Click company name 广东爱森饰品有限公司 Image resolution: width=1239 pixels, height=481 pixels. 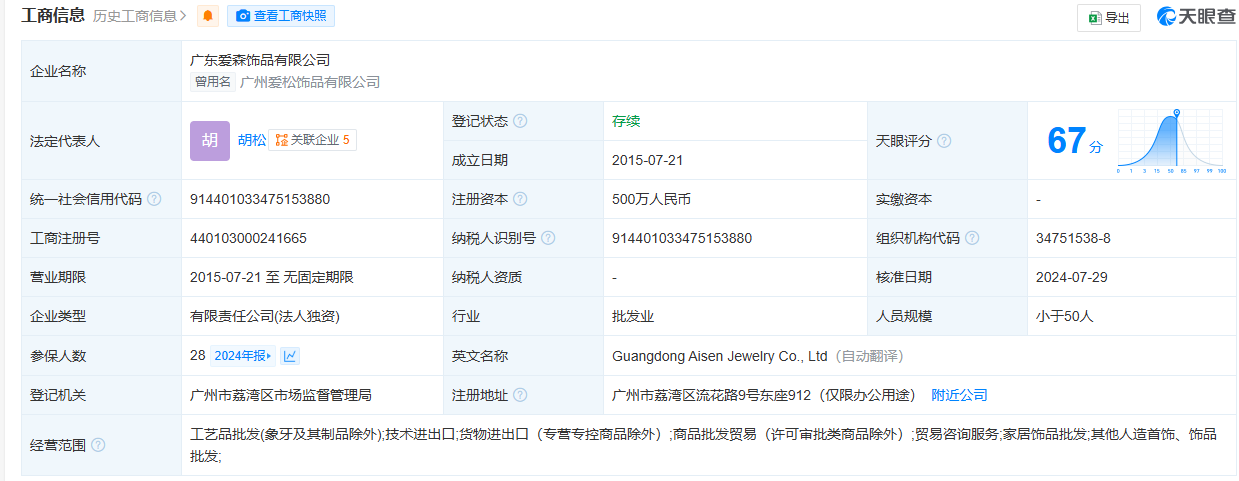click(260, 60)
